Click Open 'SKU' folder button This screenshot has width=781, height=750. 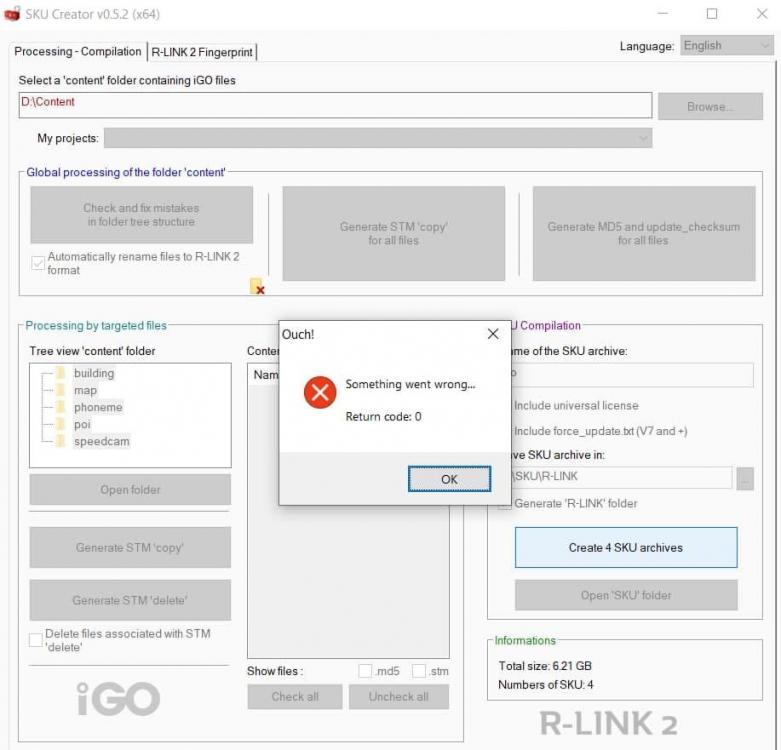pos(626,595)
